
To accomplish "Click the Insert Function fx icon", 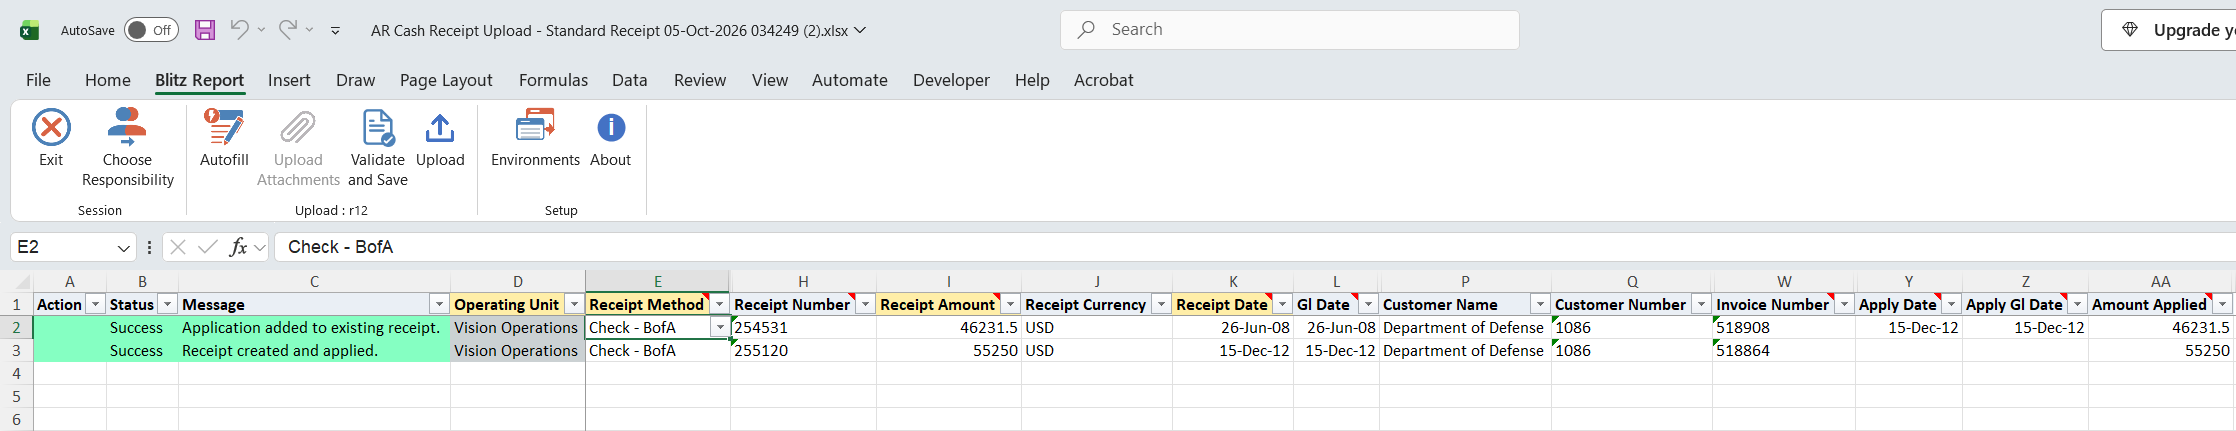I will [x=238, y=247].
